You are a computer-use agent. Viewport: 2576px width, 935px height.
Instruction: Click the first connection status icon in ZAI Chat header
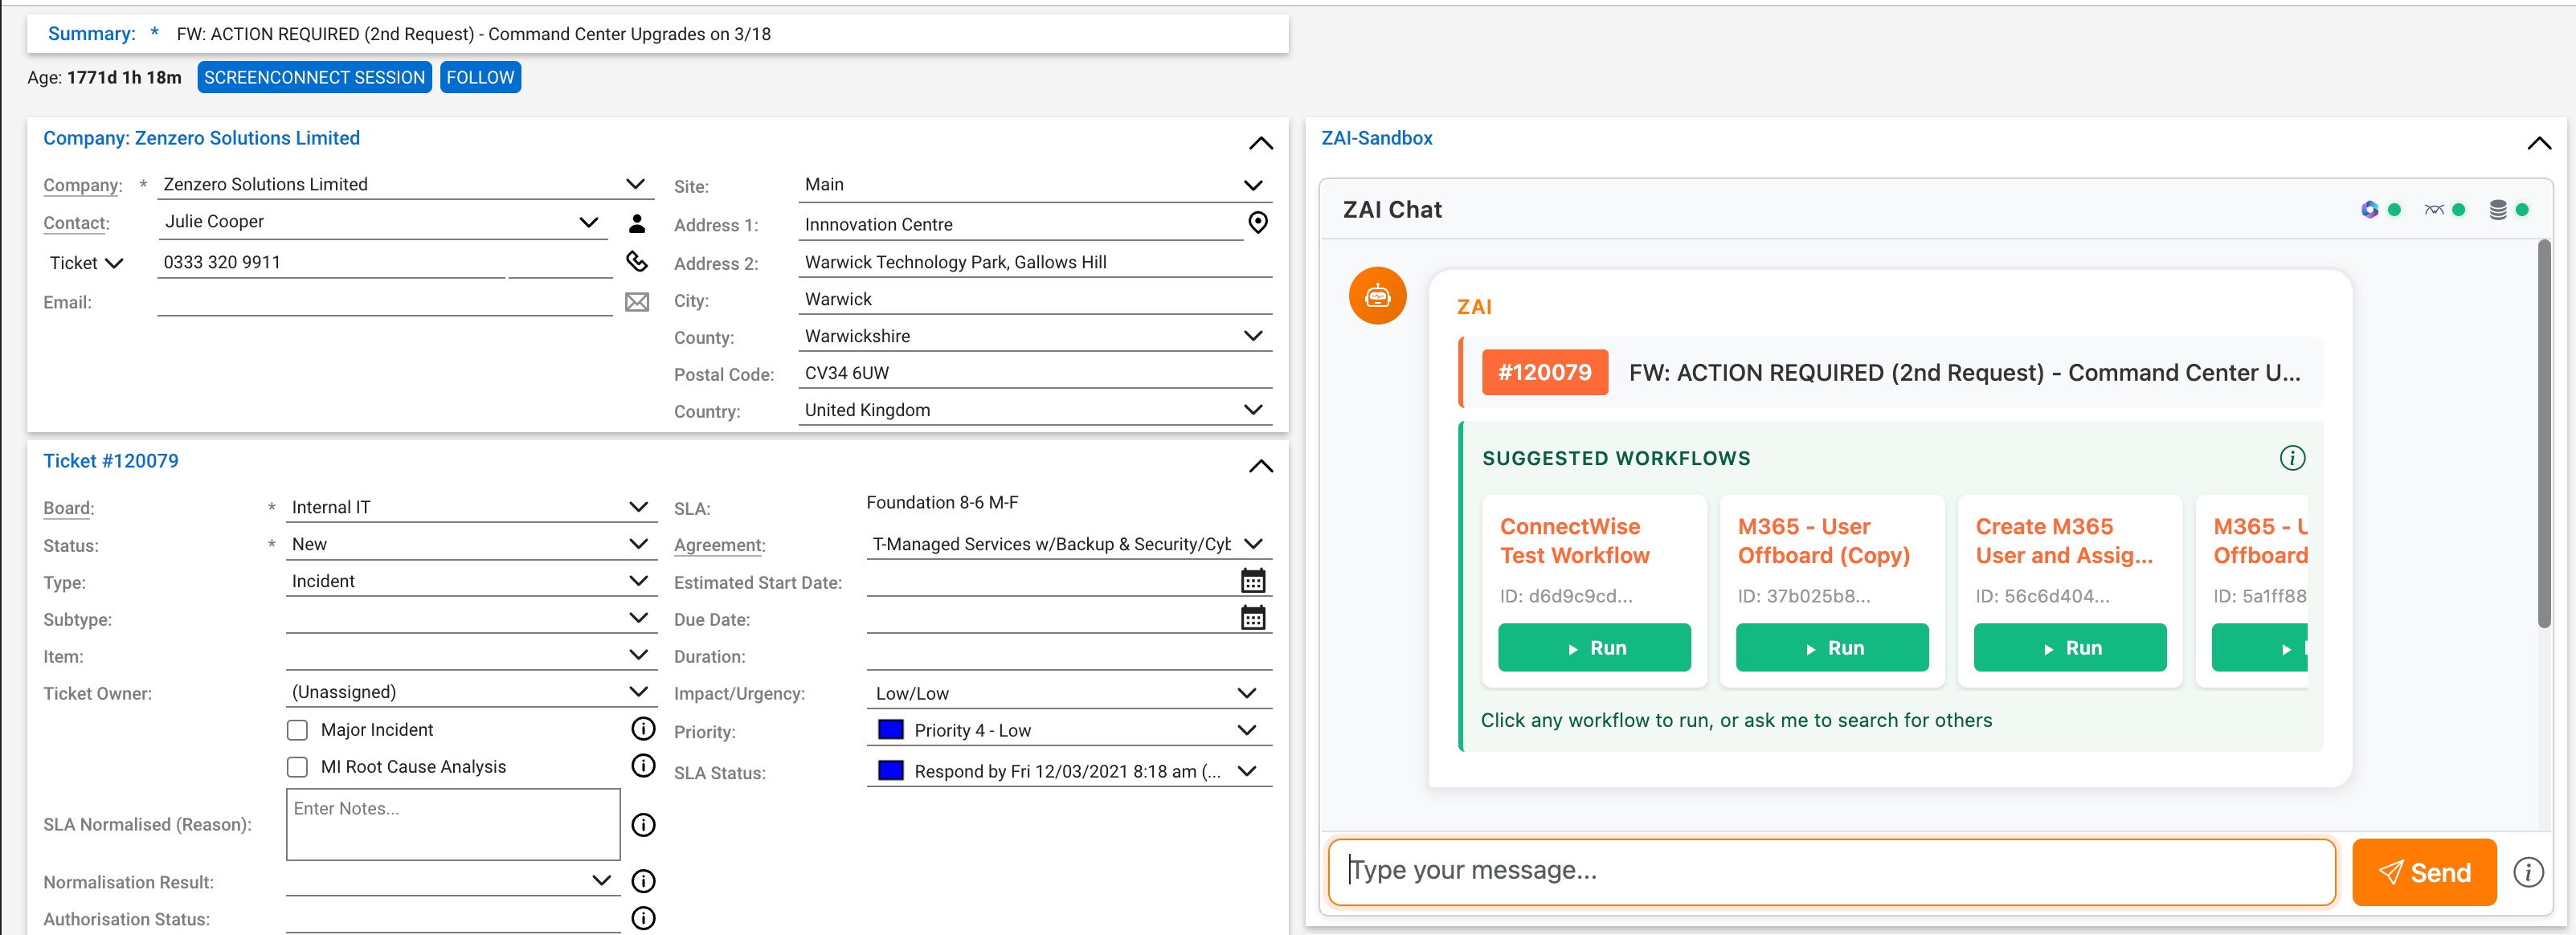2369,209
